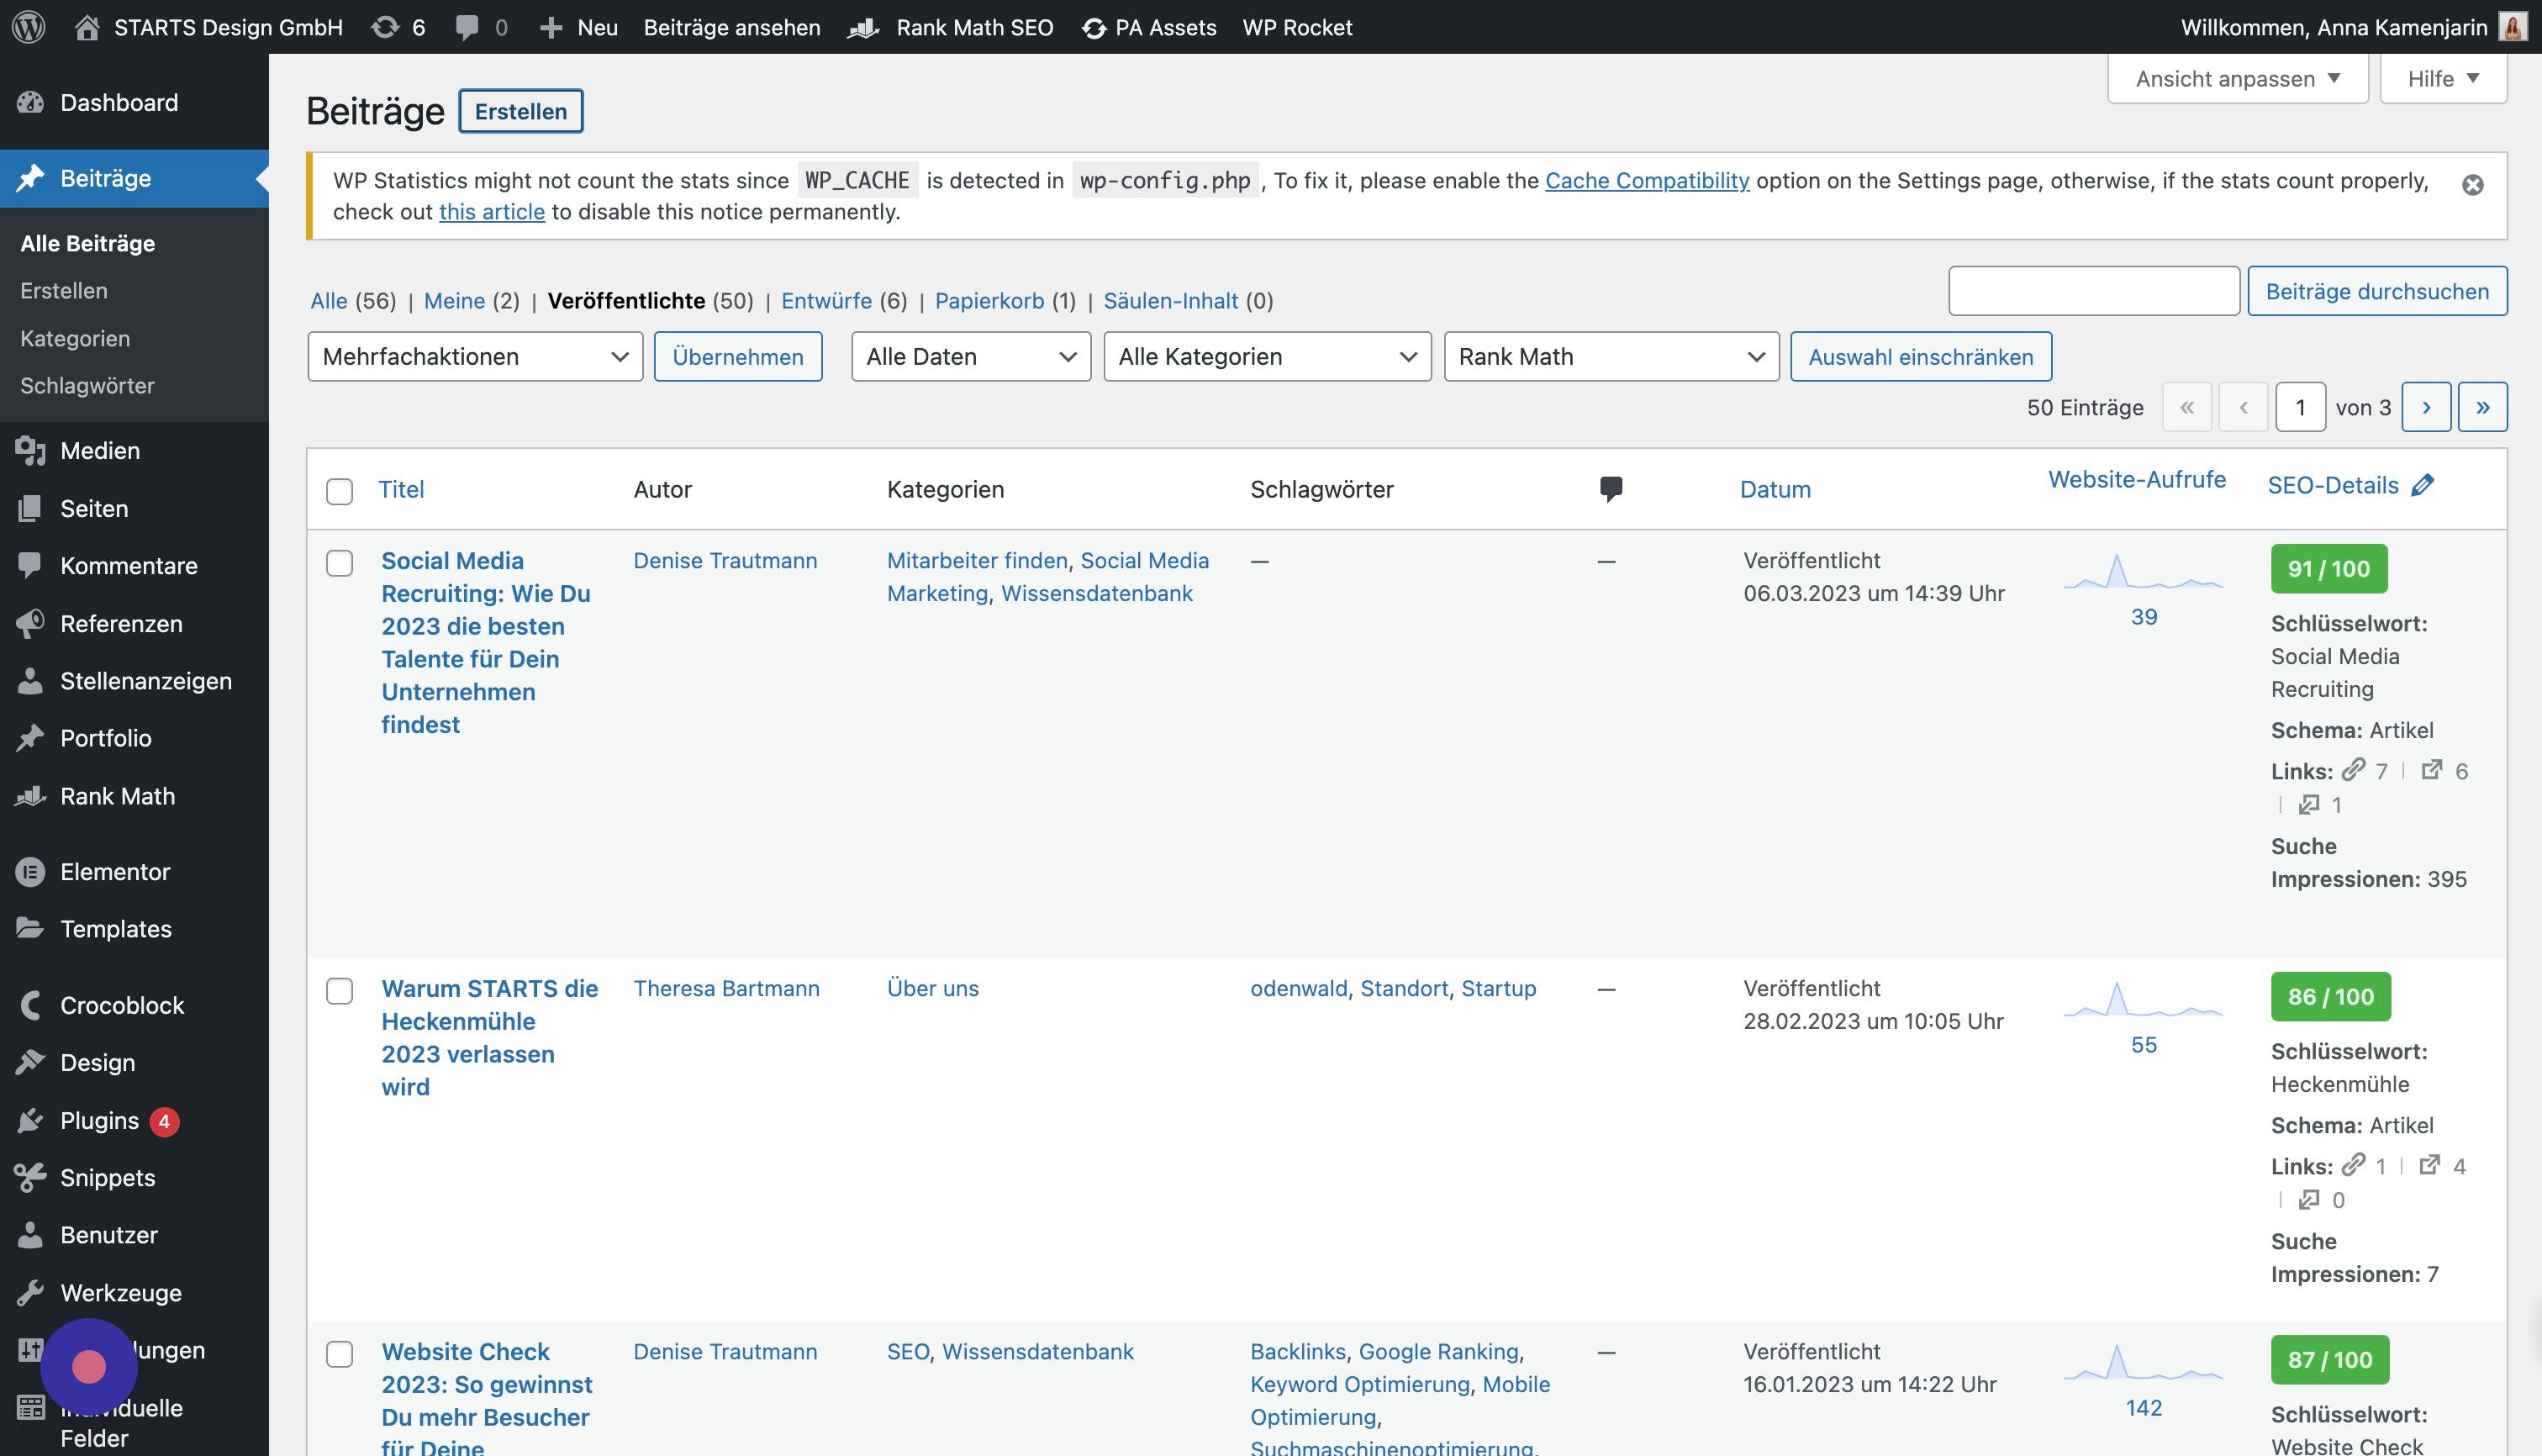Viewport: 2542px width, 1456px height.
Task: Open the STARTS Design GmbH home icon
Action: point(87,27)
